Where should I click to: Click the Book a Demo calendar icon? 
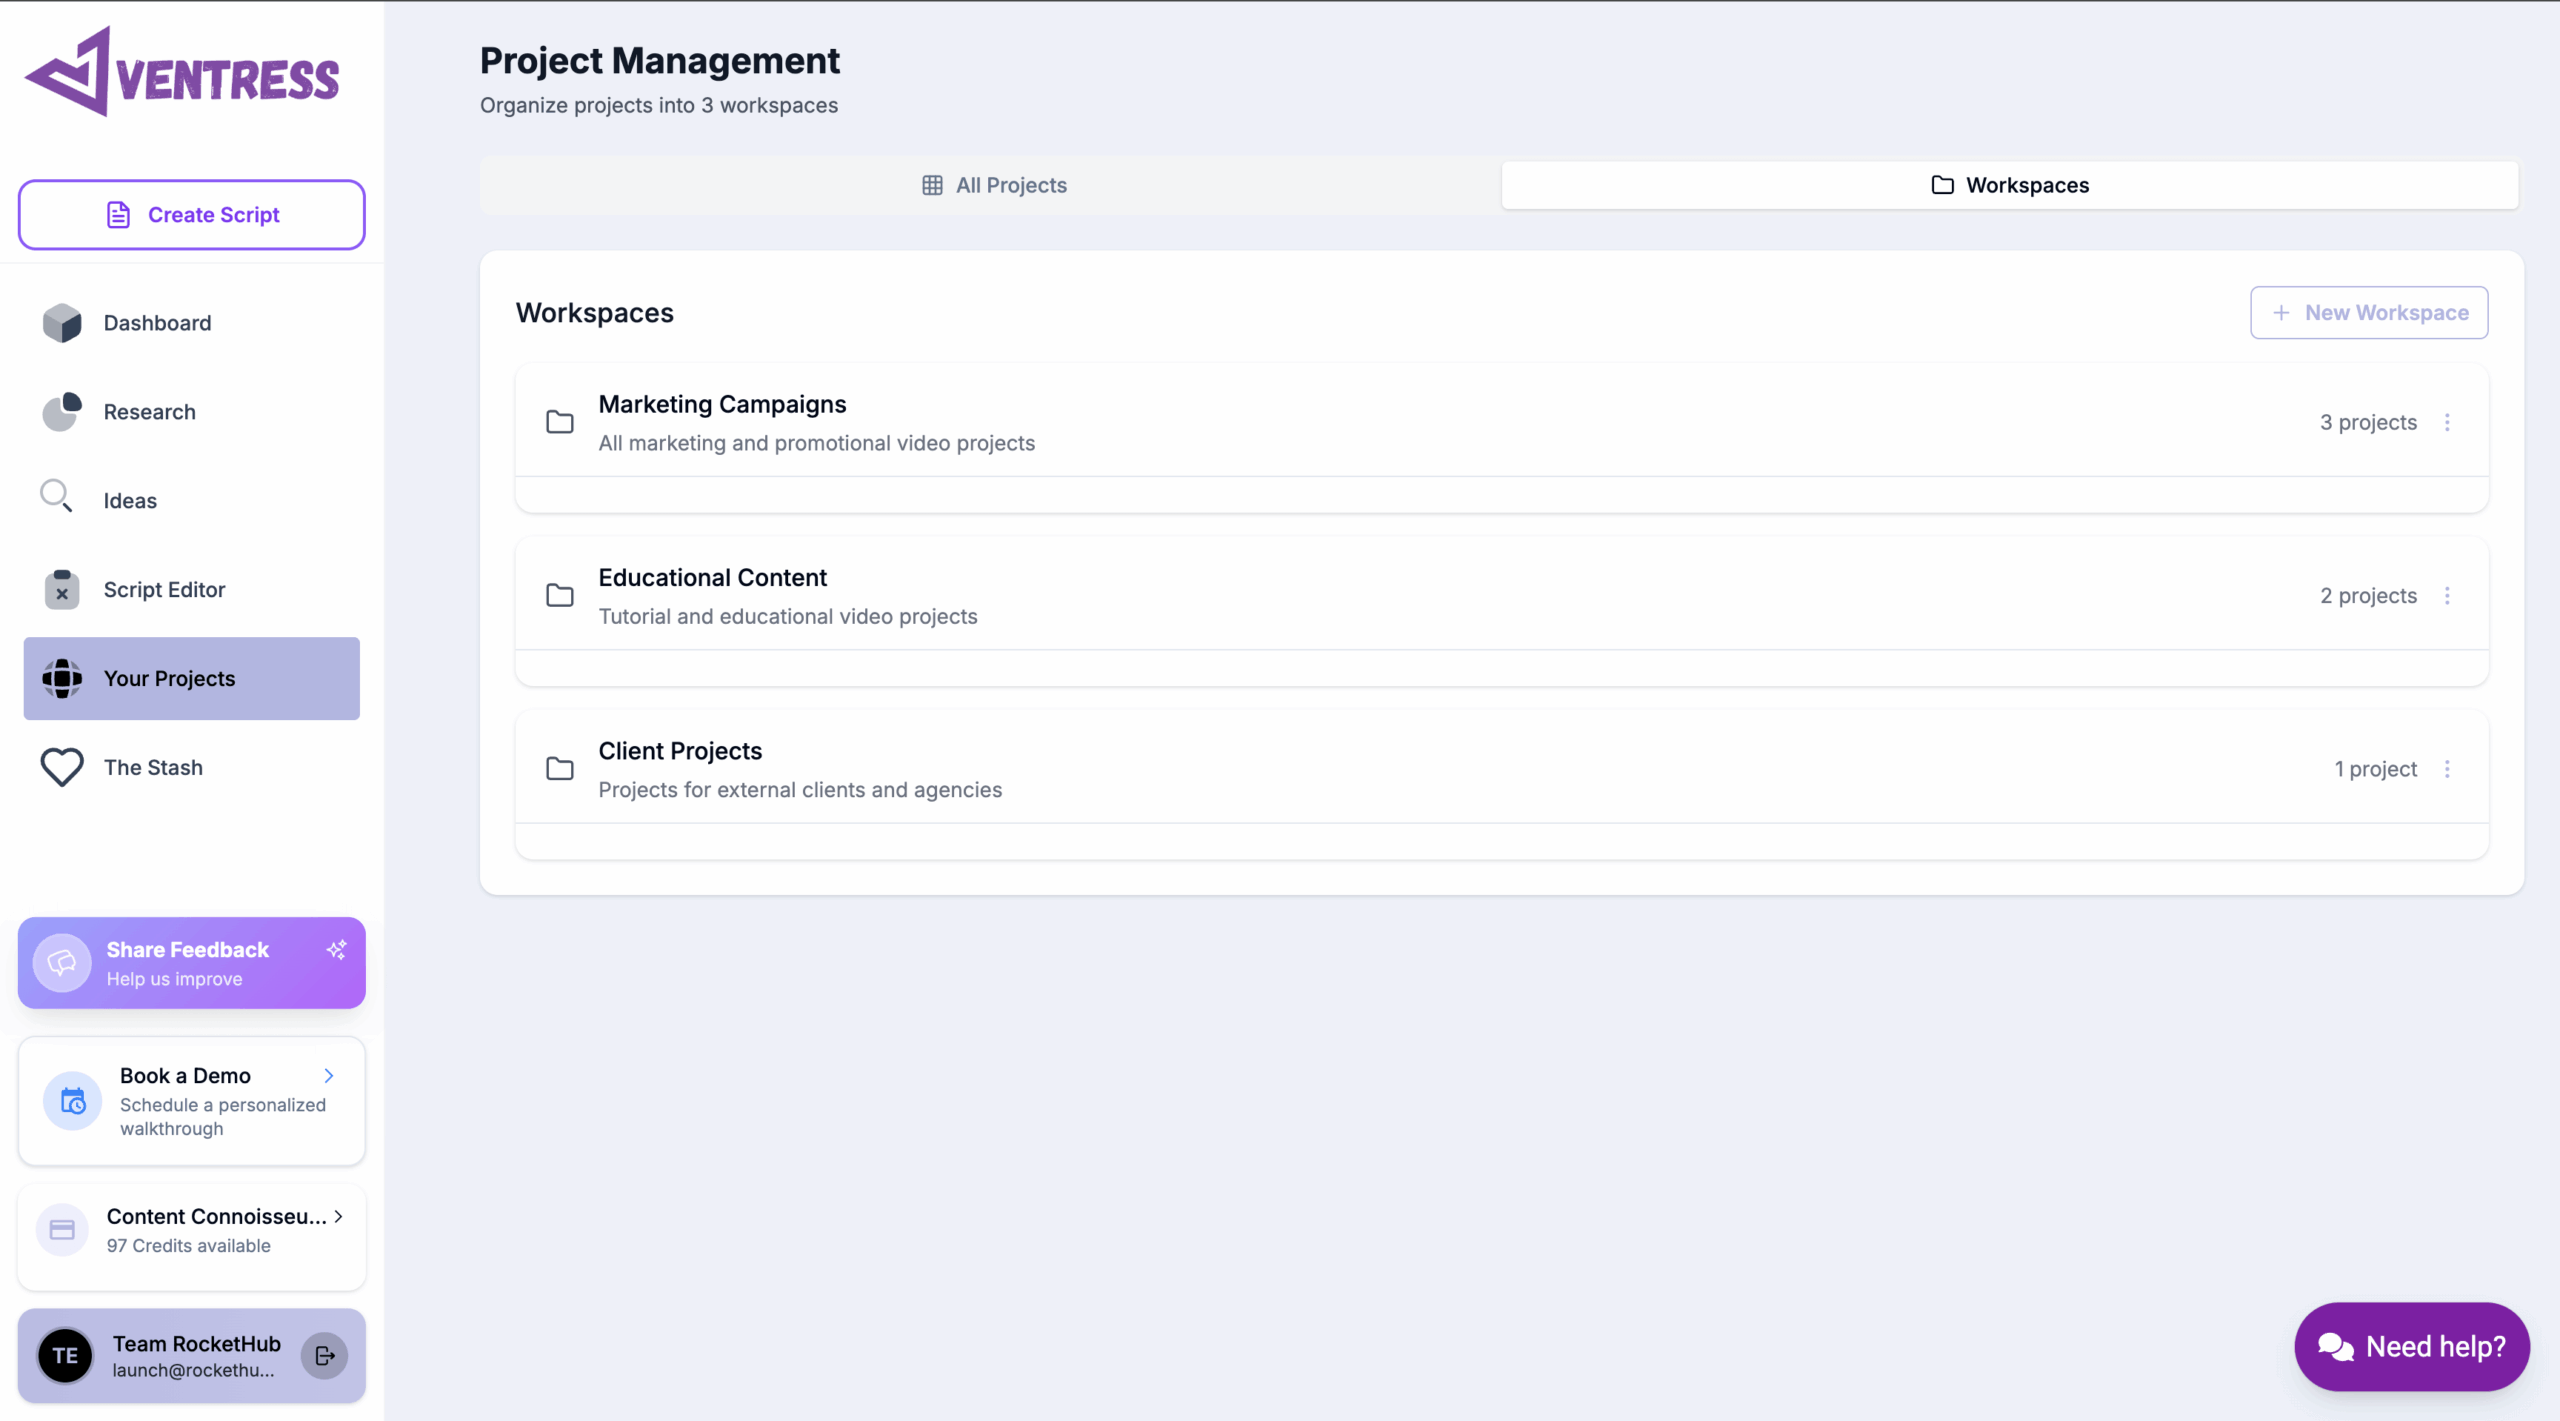click(x=73, y=1101)
